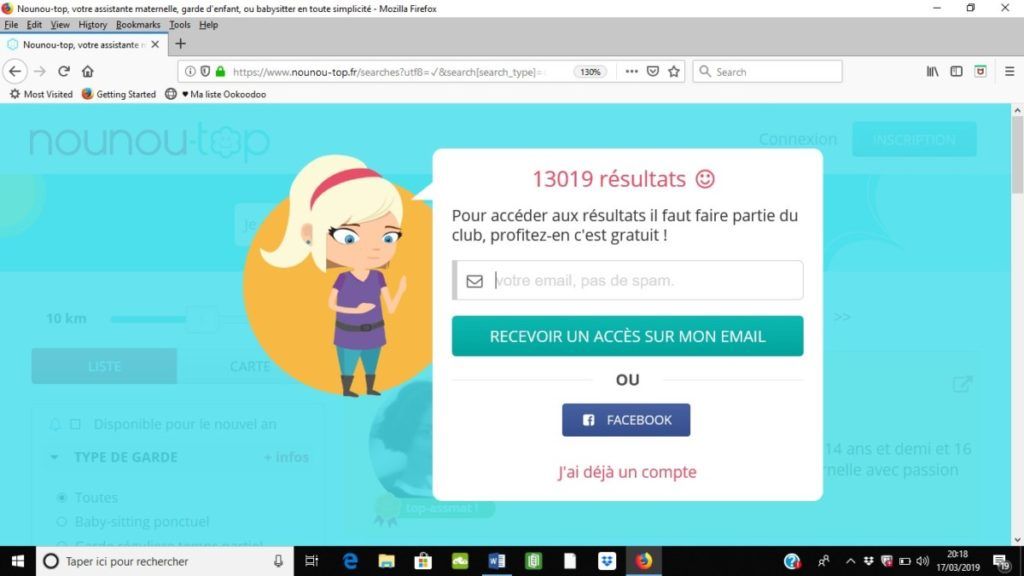Open the tracking protection shield panel
Screen dimensions: 1024x576
205,71
